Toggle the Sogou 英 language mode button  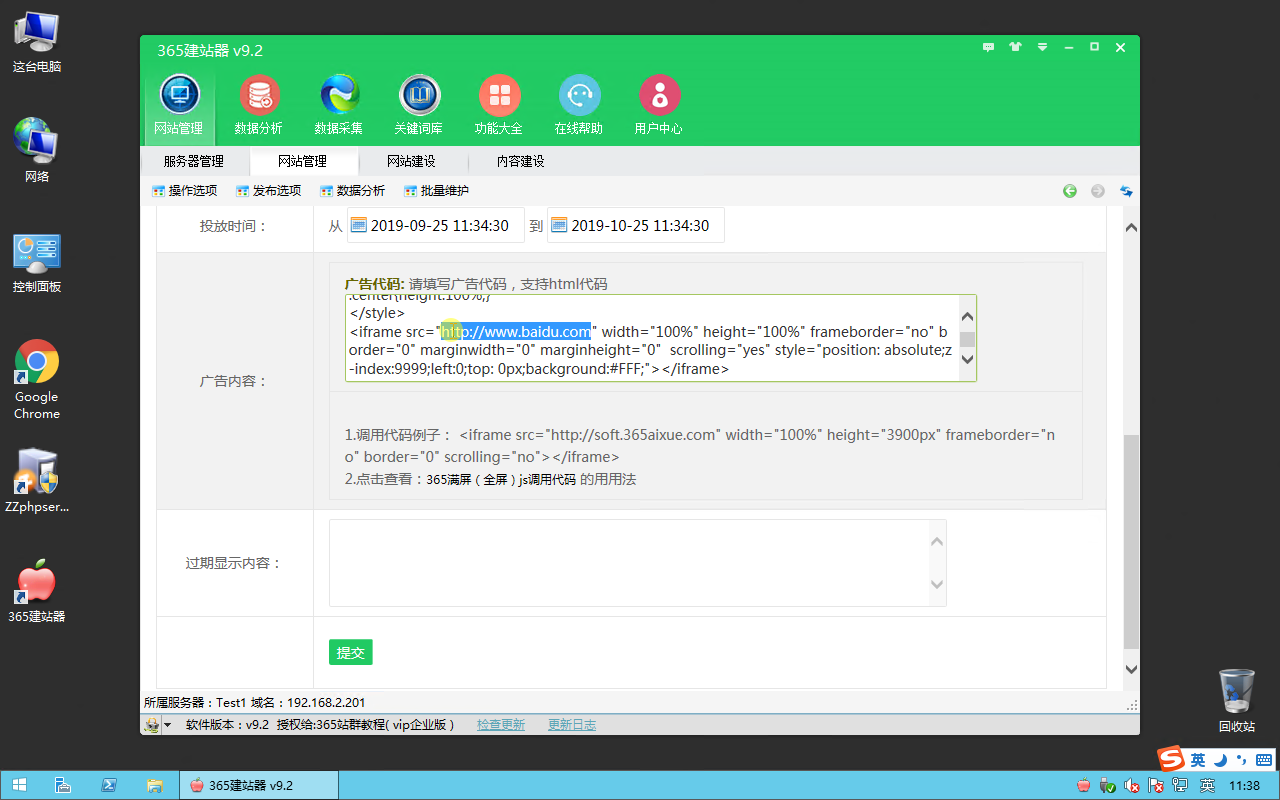pos(1198,760)
